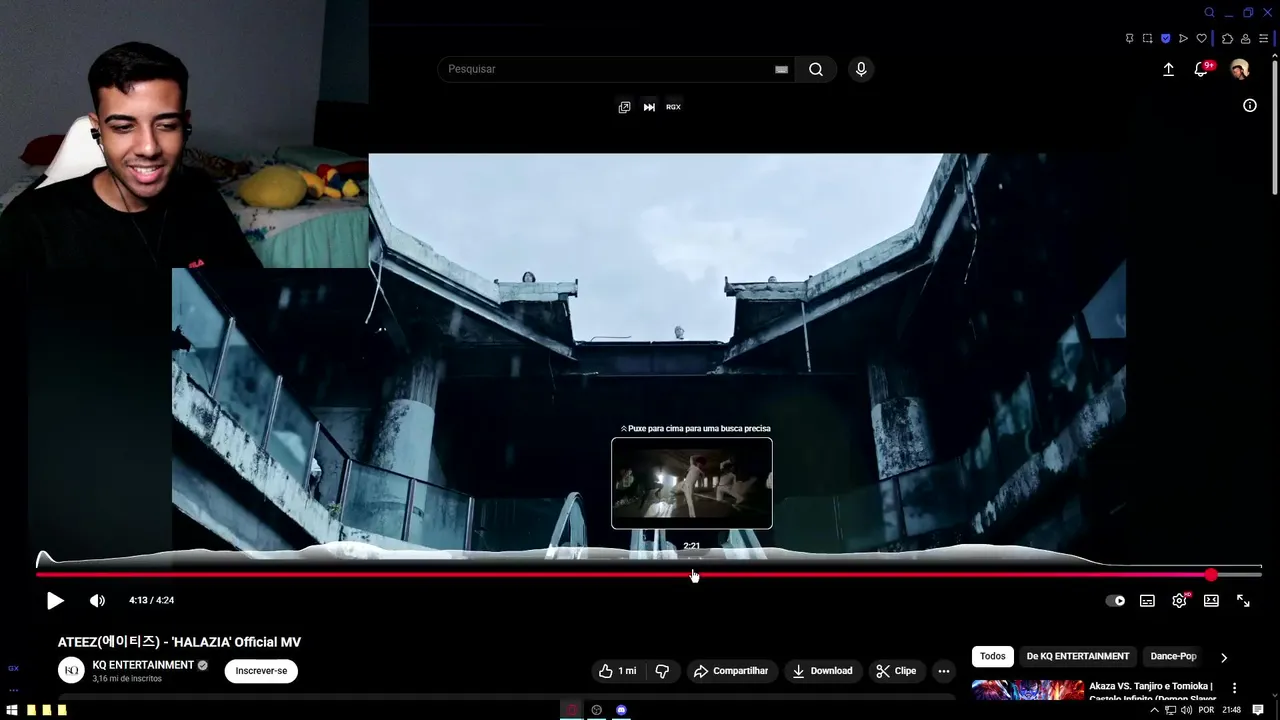Open options for Akaza VS. Tanjiro video
Screen dimensions: 1280x720
(x=1234, y=688)
